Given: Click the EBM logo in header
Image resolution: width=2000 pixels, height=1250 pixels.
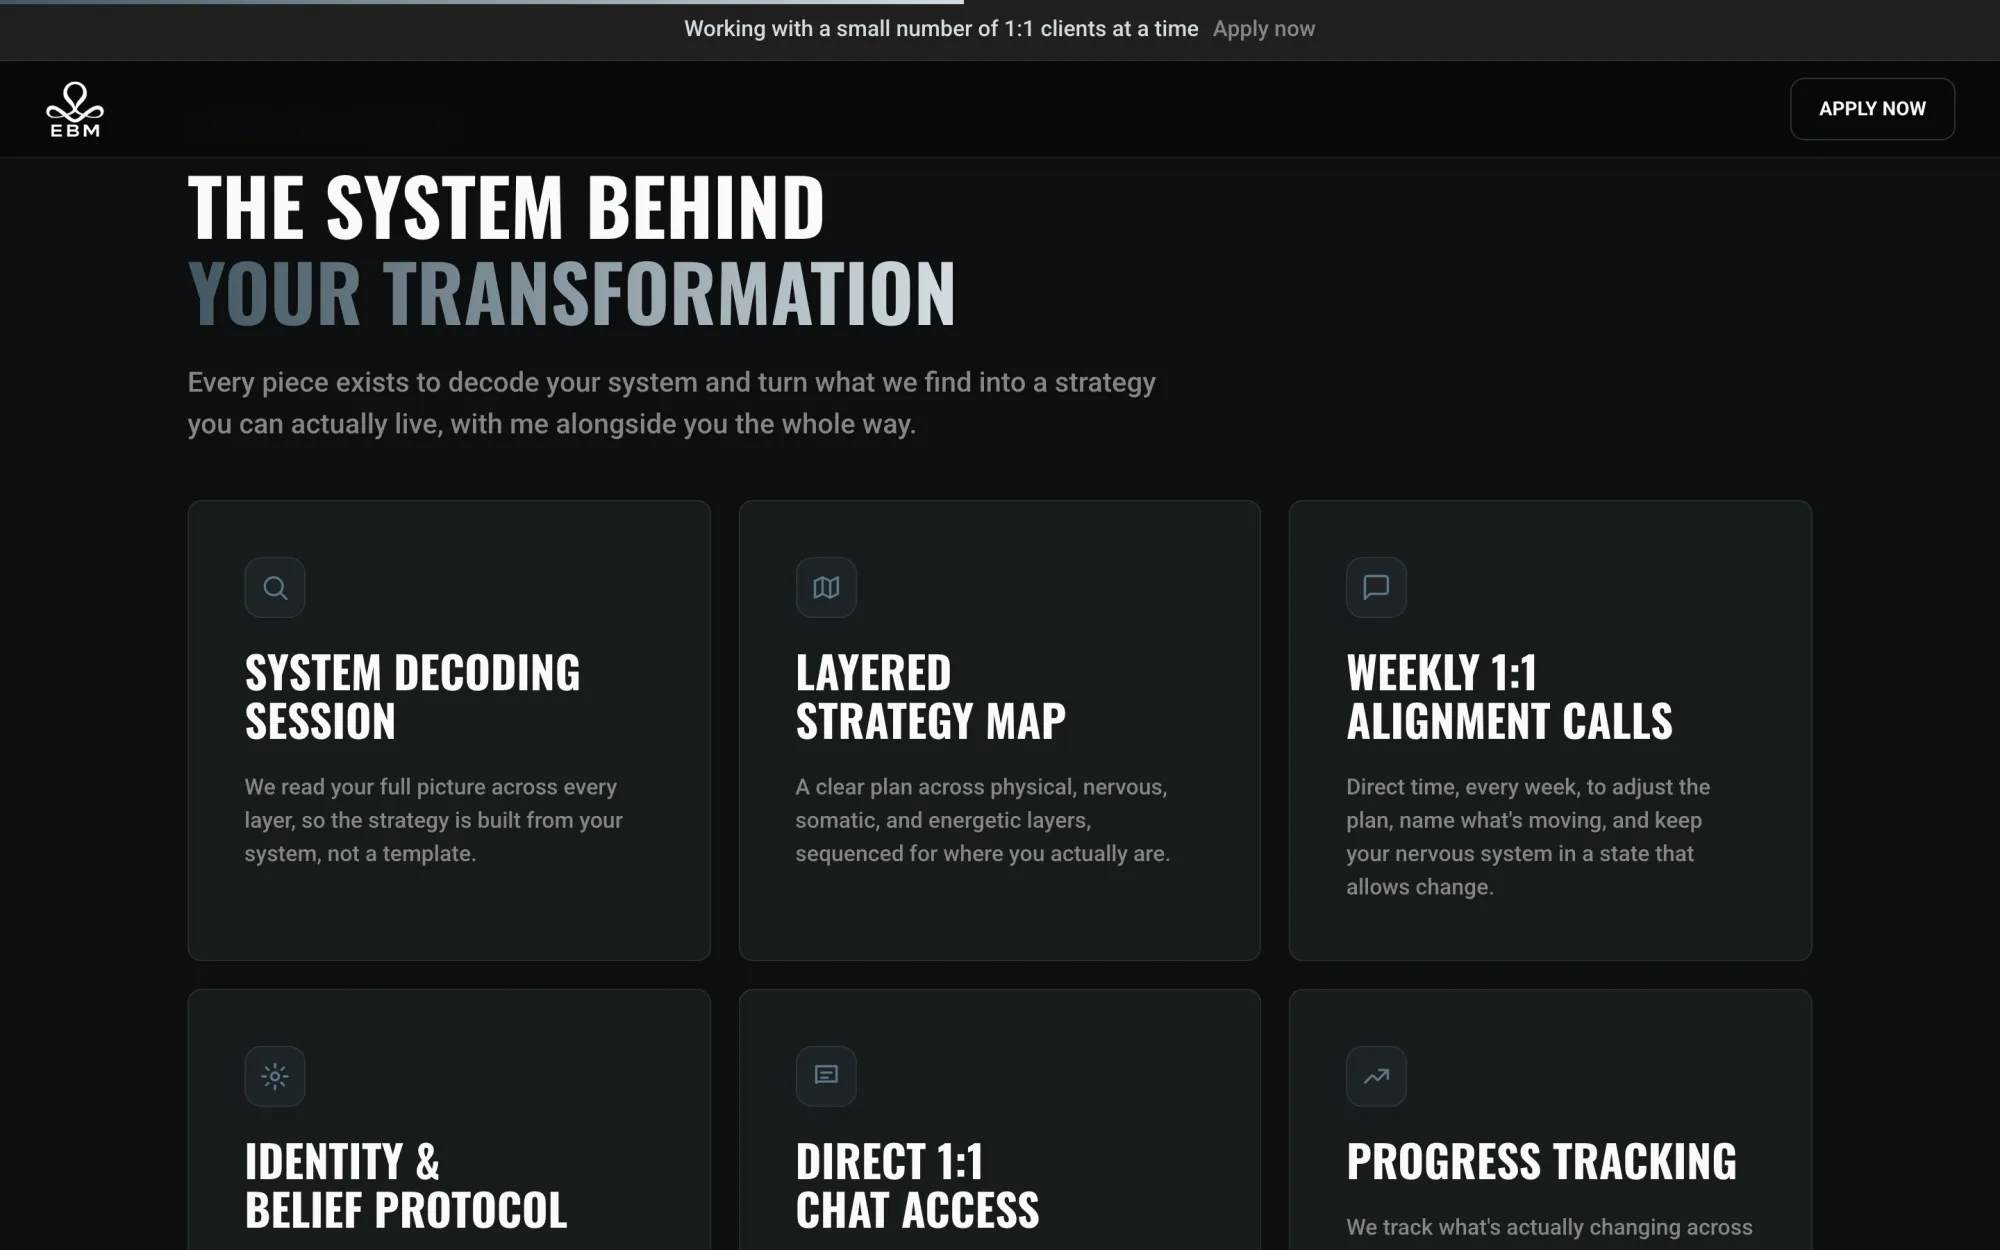Looking at the screenshot, I should (75, 109).
